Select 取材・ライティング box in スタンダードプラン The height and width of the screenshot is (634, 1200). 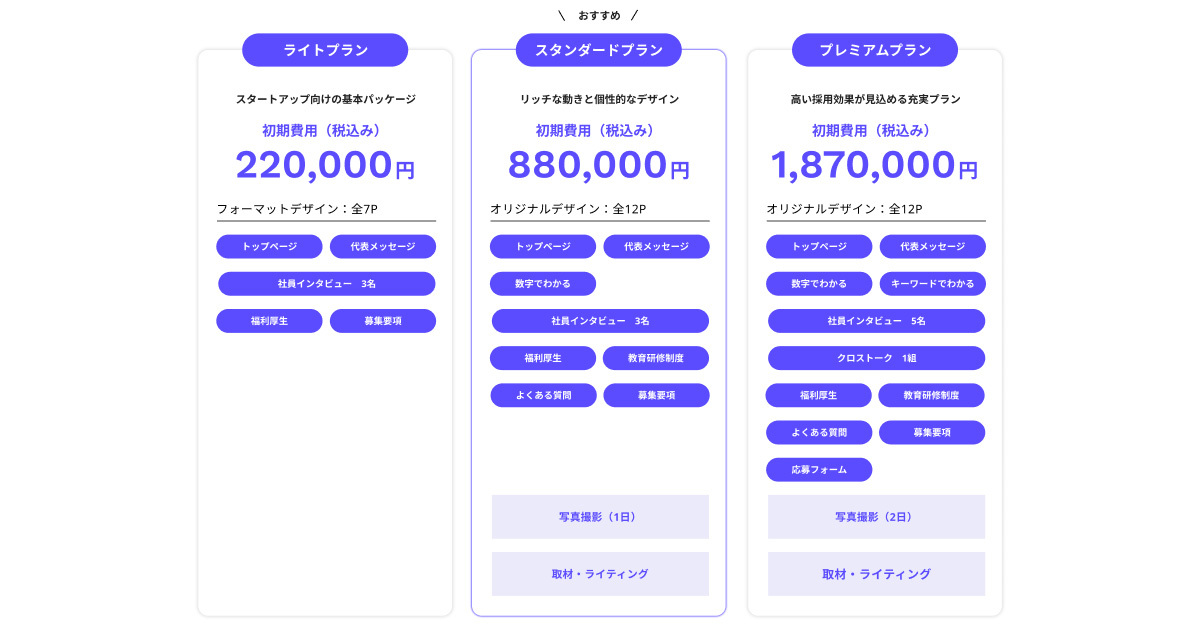(x=600, y=574)
